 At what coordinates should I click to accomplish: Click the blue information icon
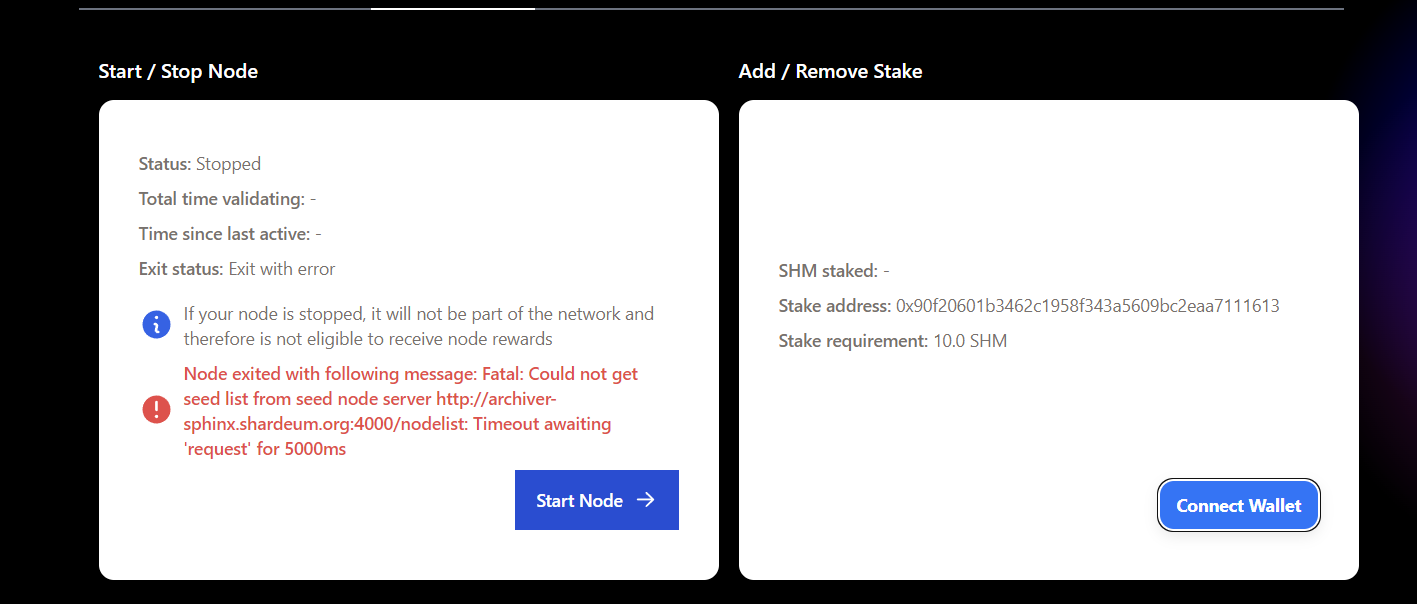click(156, 323)
